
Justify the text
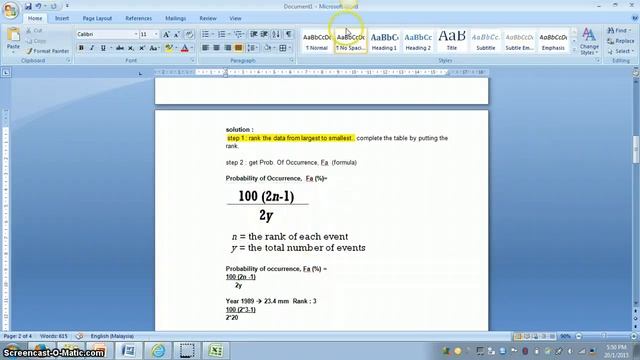click(238, 48)
